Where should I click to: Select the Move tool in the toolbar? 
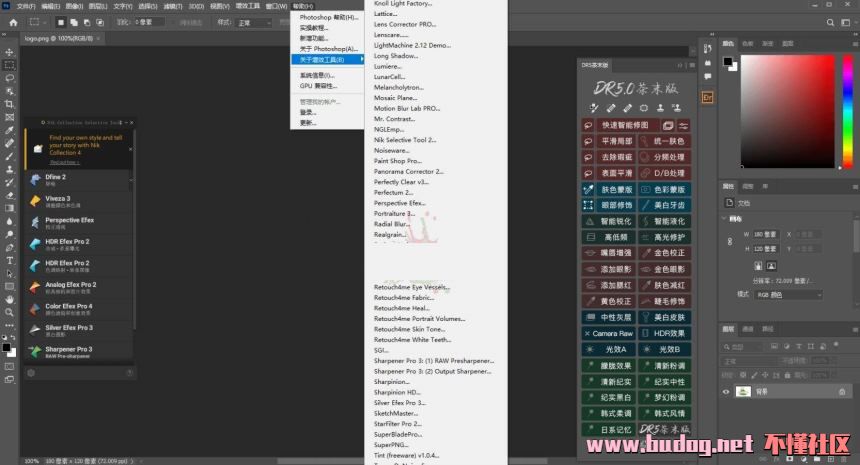9,51
